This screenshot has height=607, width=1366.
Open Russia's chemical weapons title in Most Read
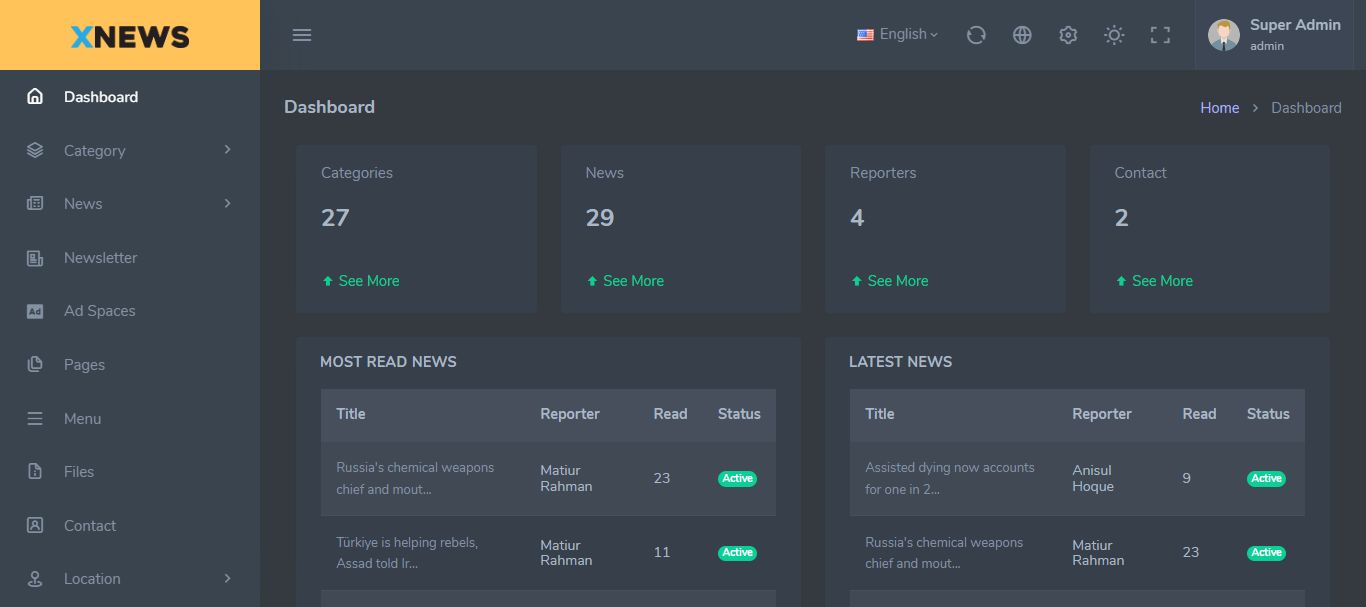pyautogui.click(x=415, y=478)
